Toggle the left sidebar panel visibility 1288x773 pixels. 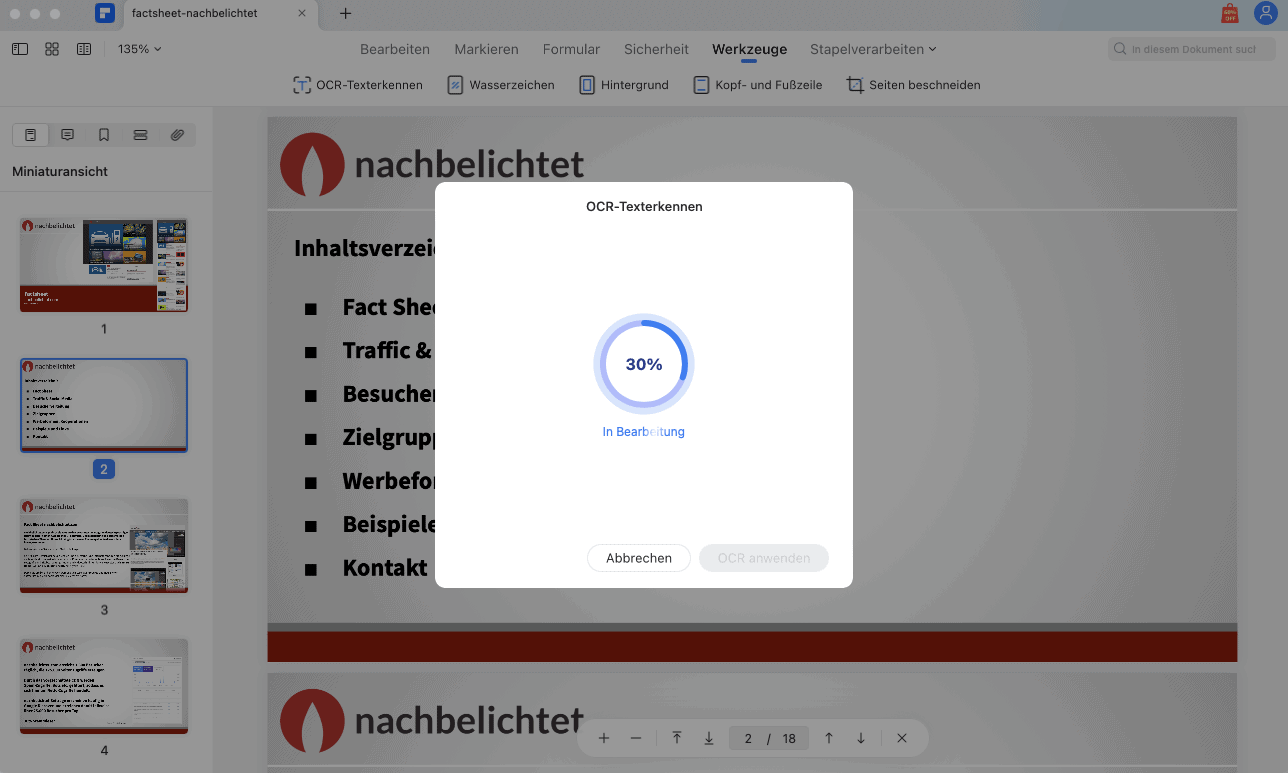coord(20,49)
